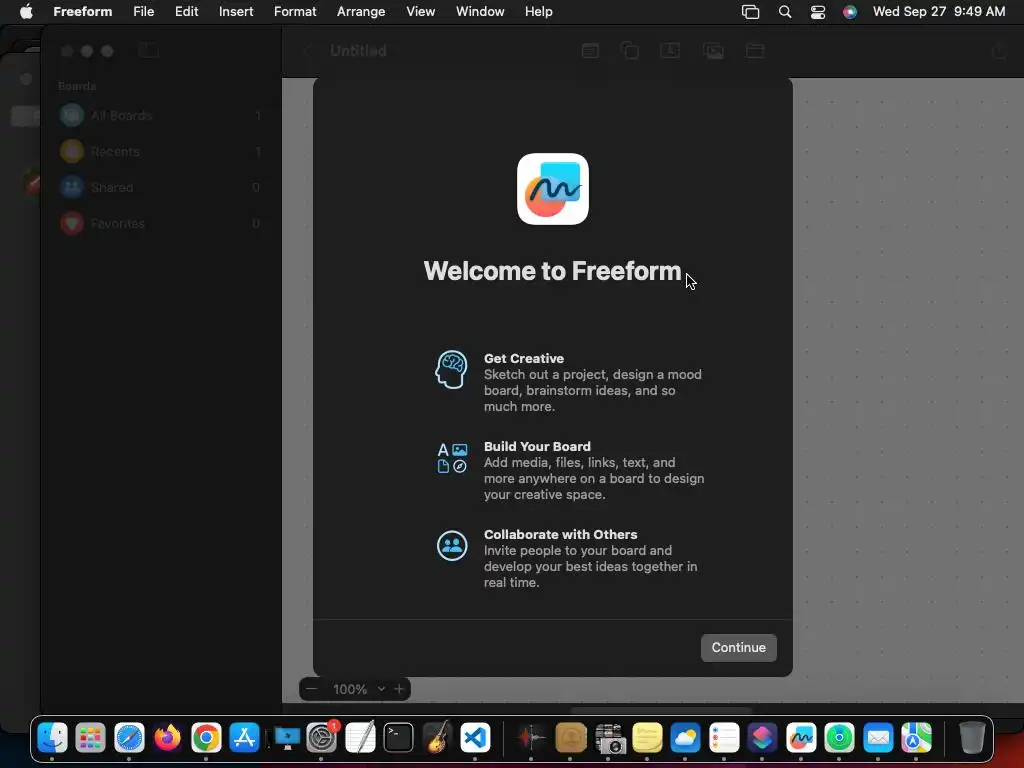Open the photos and media toolbar icon
Image resolution: width=1024 pixels, height=768 pixels.
tap(713, 51)
